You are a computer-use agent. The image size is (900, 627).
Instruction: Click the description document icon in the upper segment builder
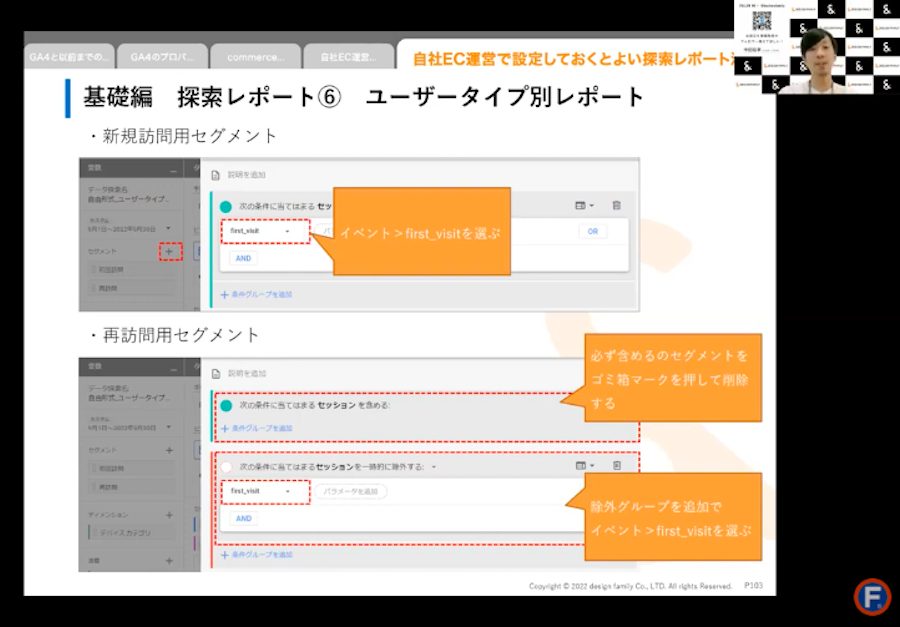click(216, 175)
